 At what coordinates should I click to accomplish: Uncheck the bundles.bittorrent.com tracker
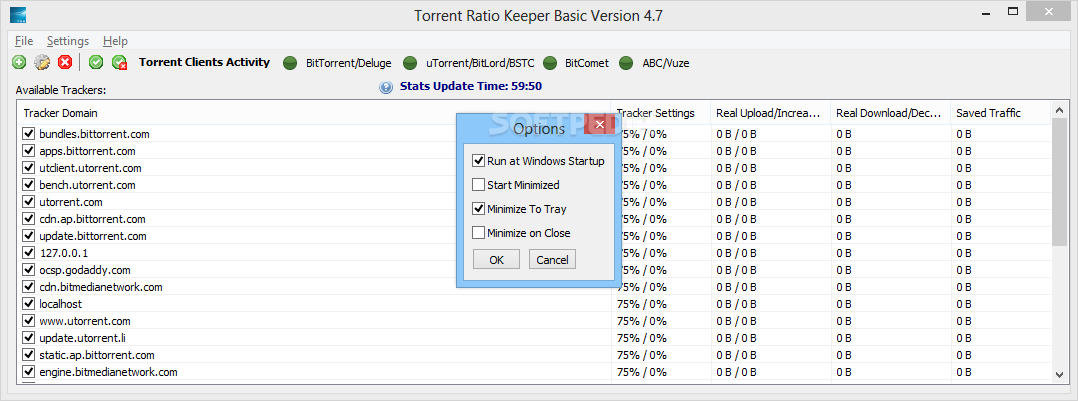click(x=29, y=133)
